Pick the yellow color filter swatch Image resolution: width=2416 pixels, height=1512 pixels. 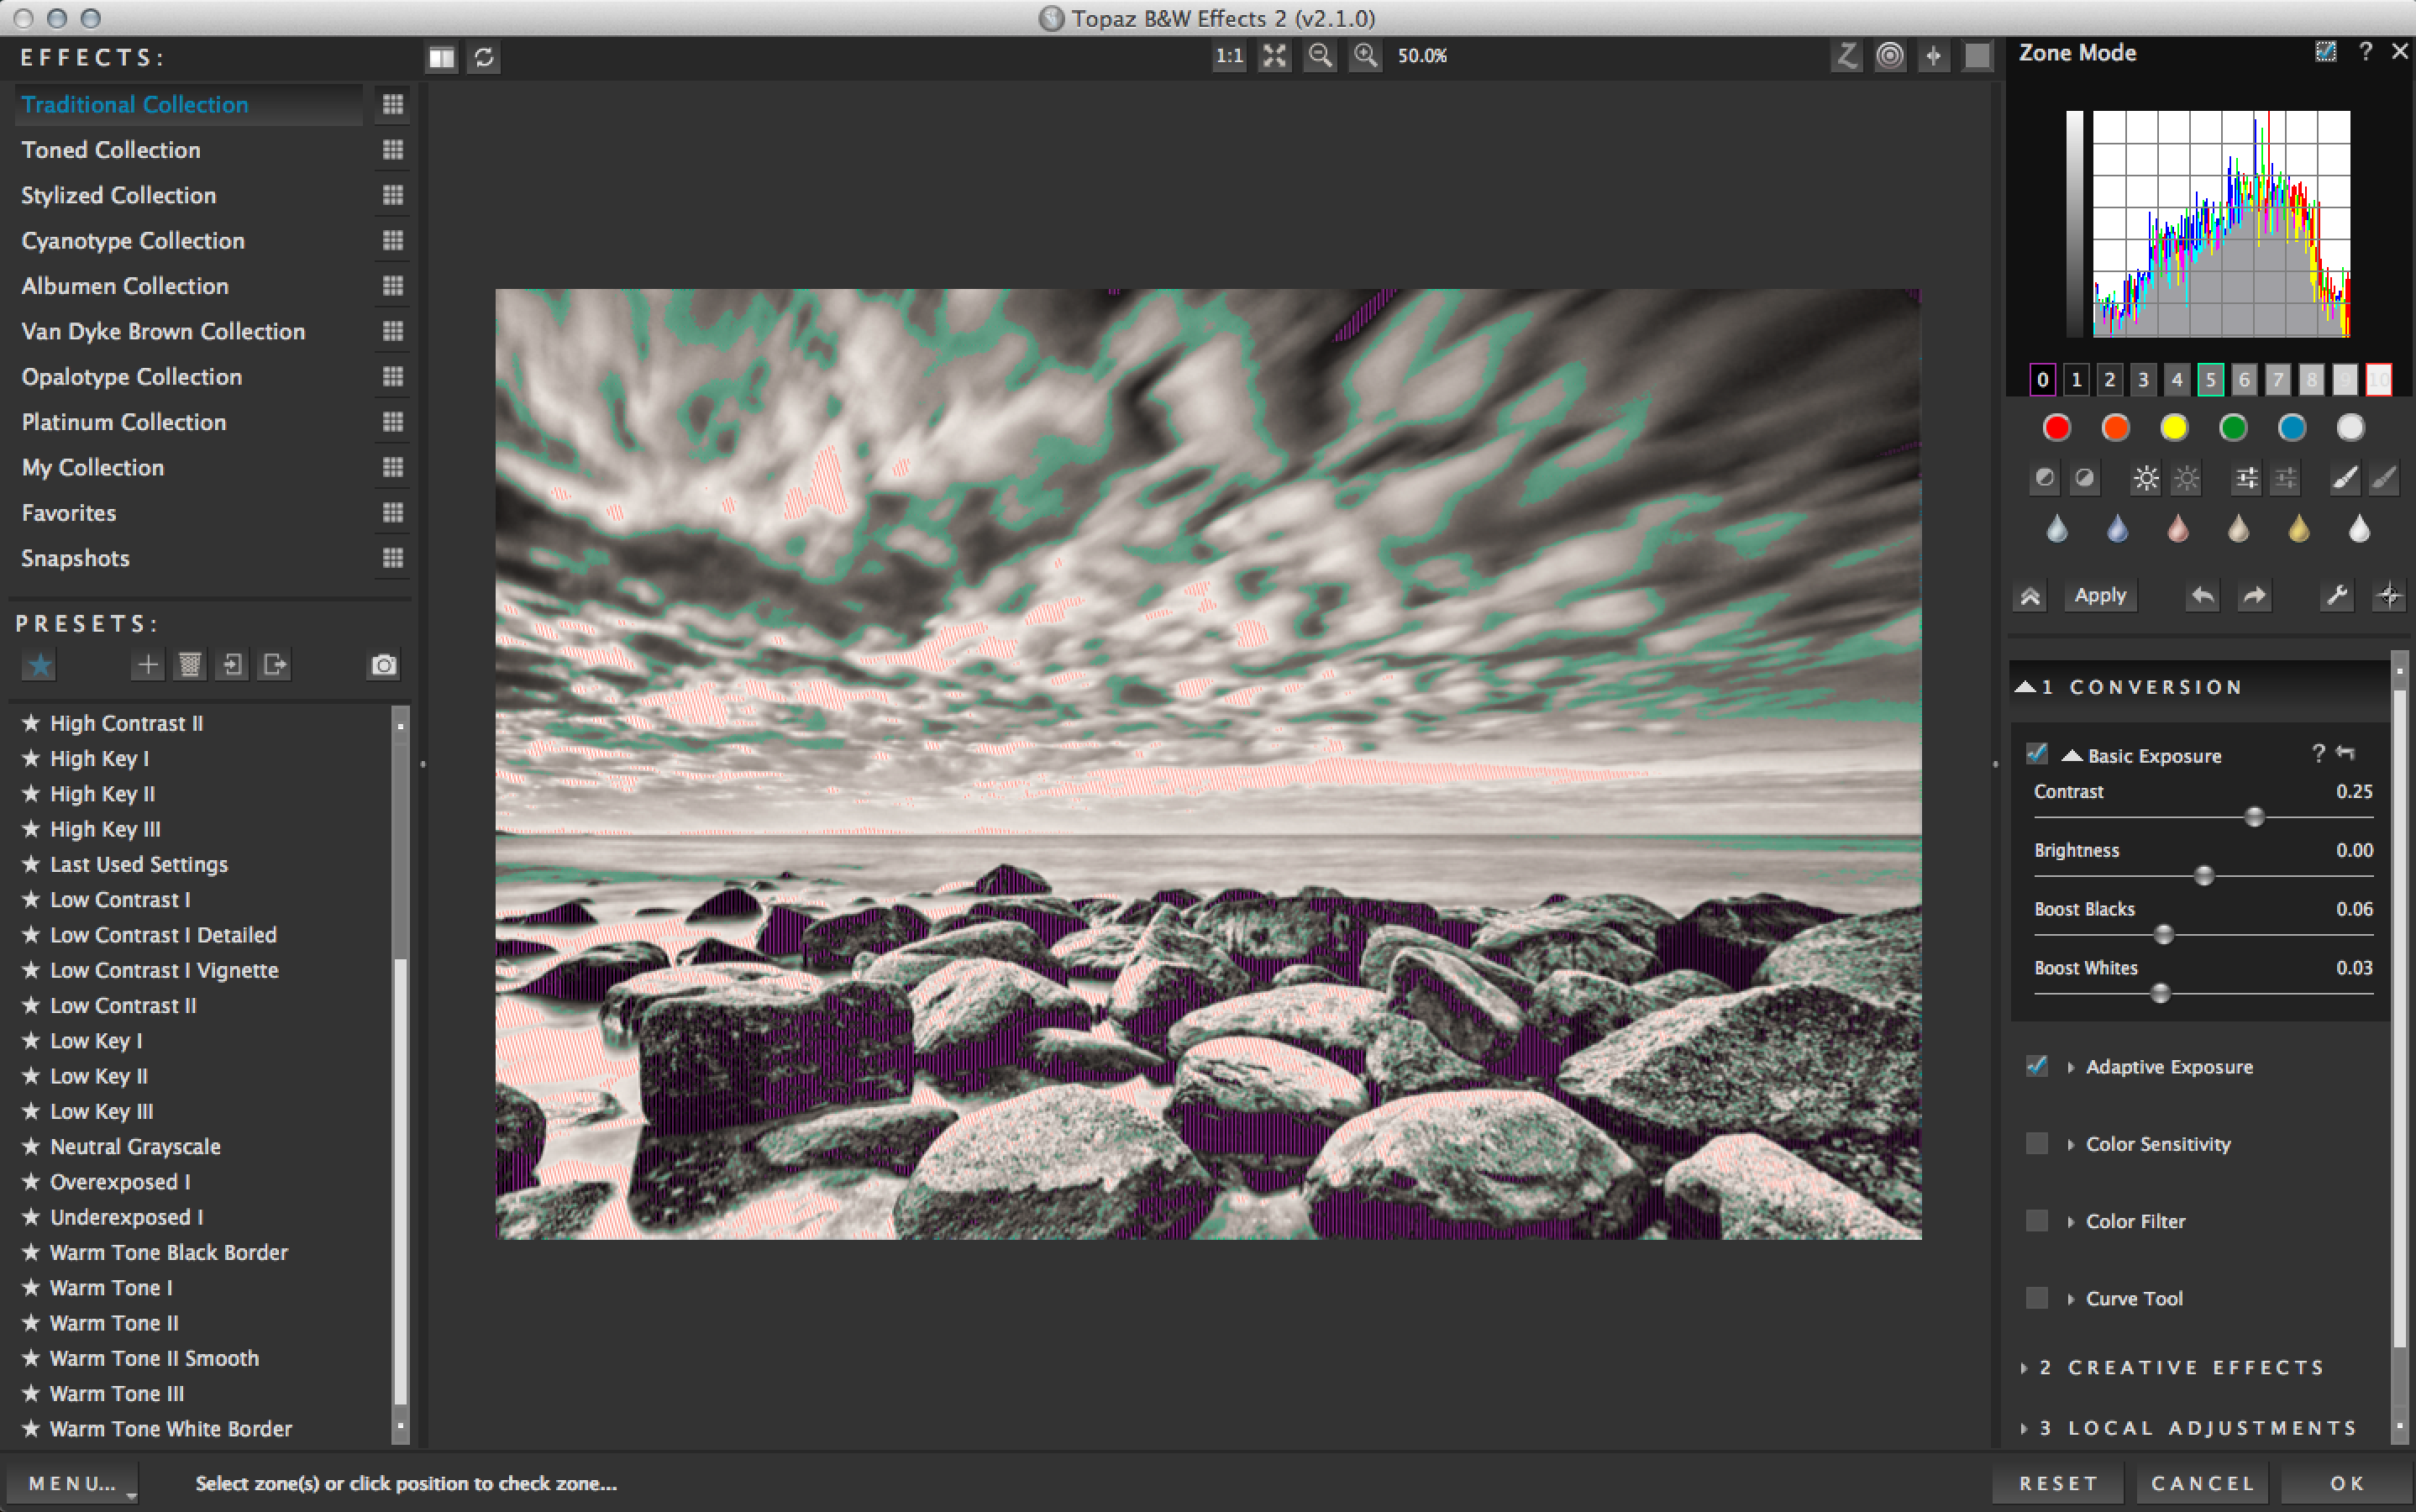tap(2173, 428)
